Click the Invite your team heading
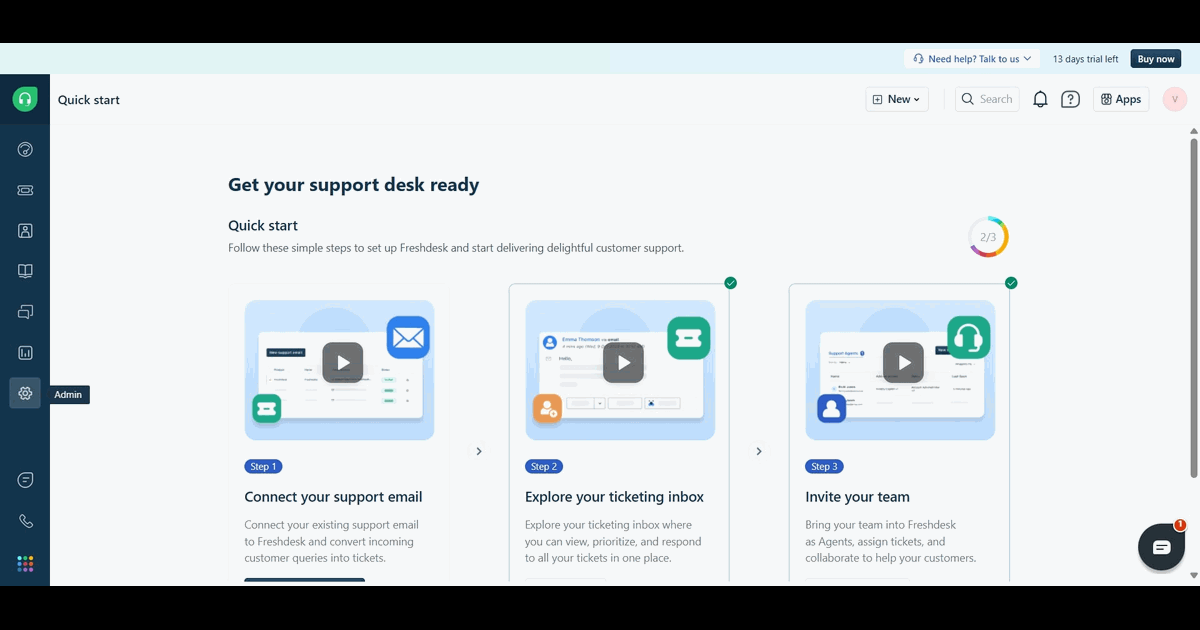The image size is (1200, 630). (x=857, y=497)
